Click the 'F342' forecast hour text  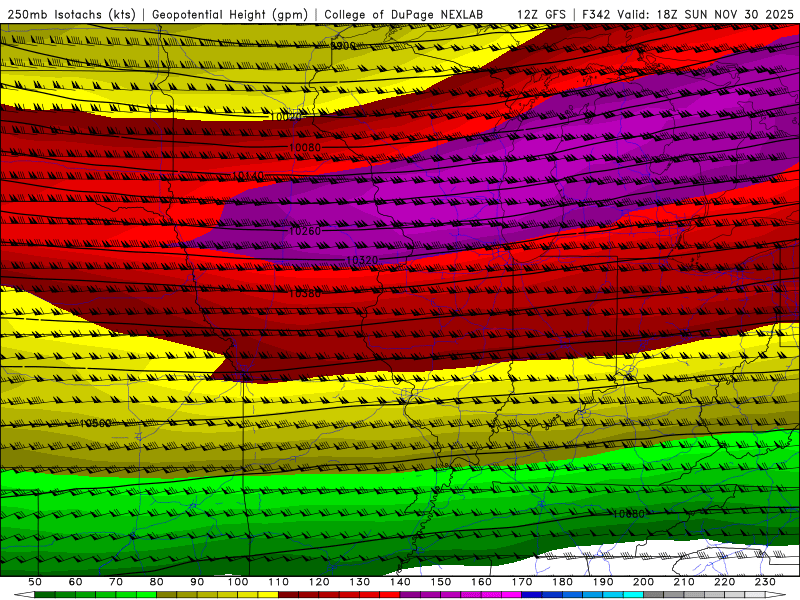[597, 14]
